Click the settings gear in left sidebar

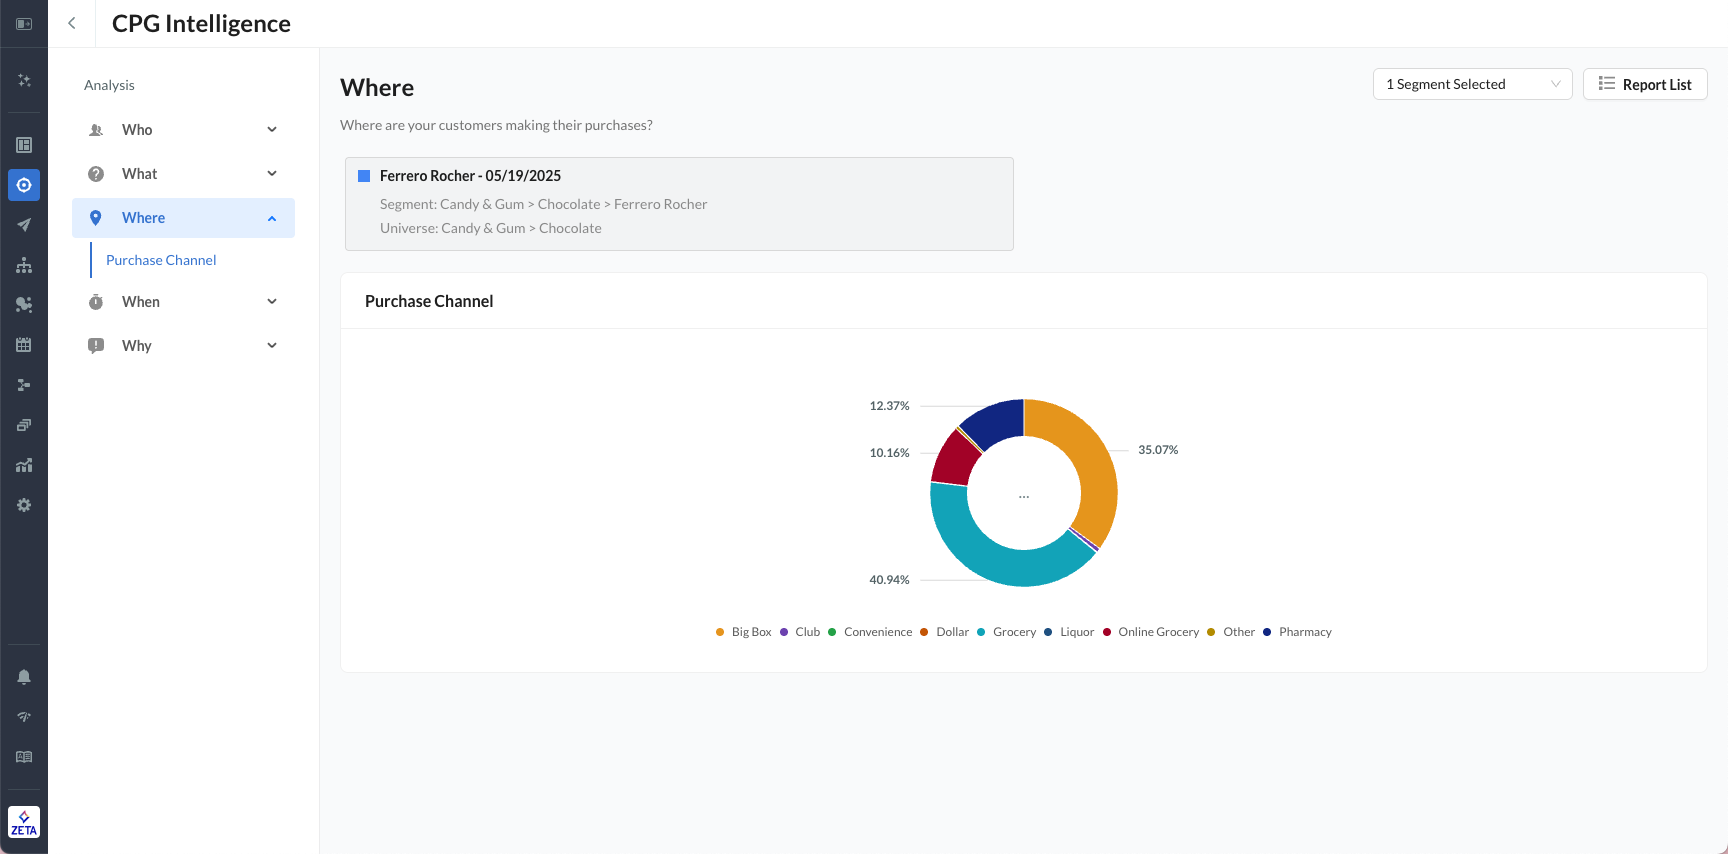coord(24,505)
